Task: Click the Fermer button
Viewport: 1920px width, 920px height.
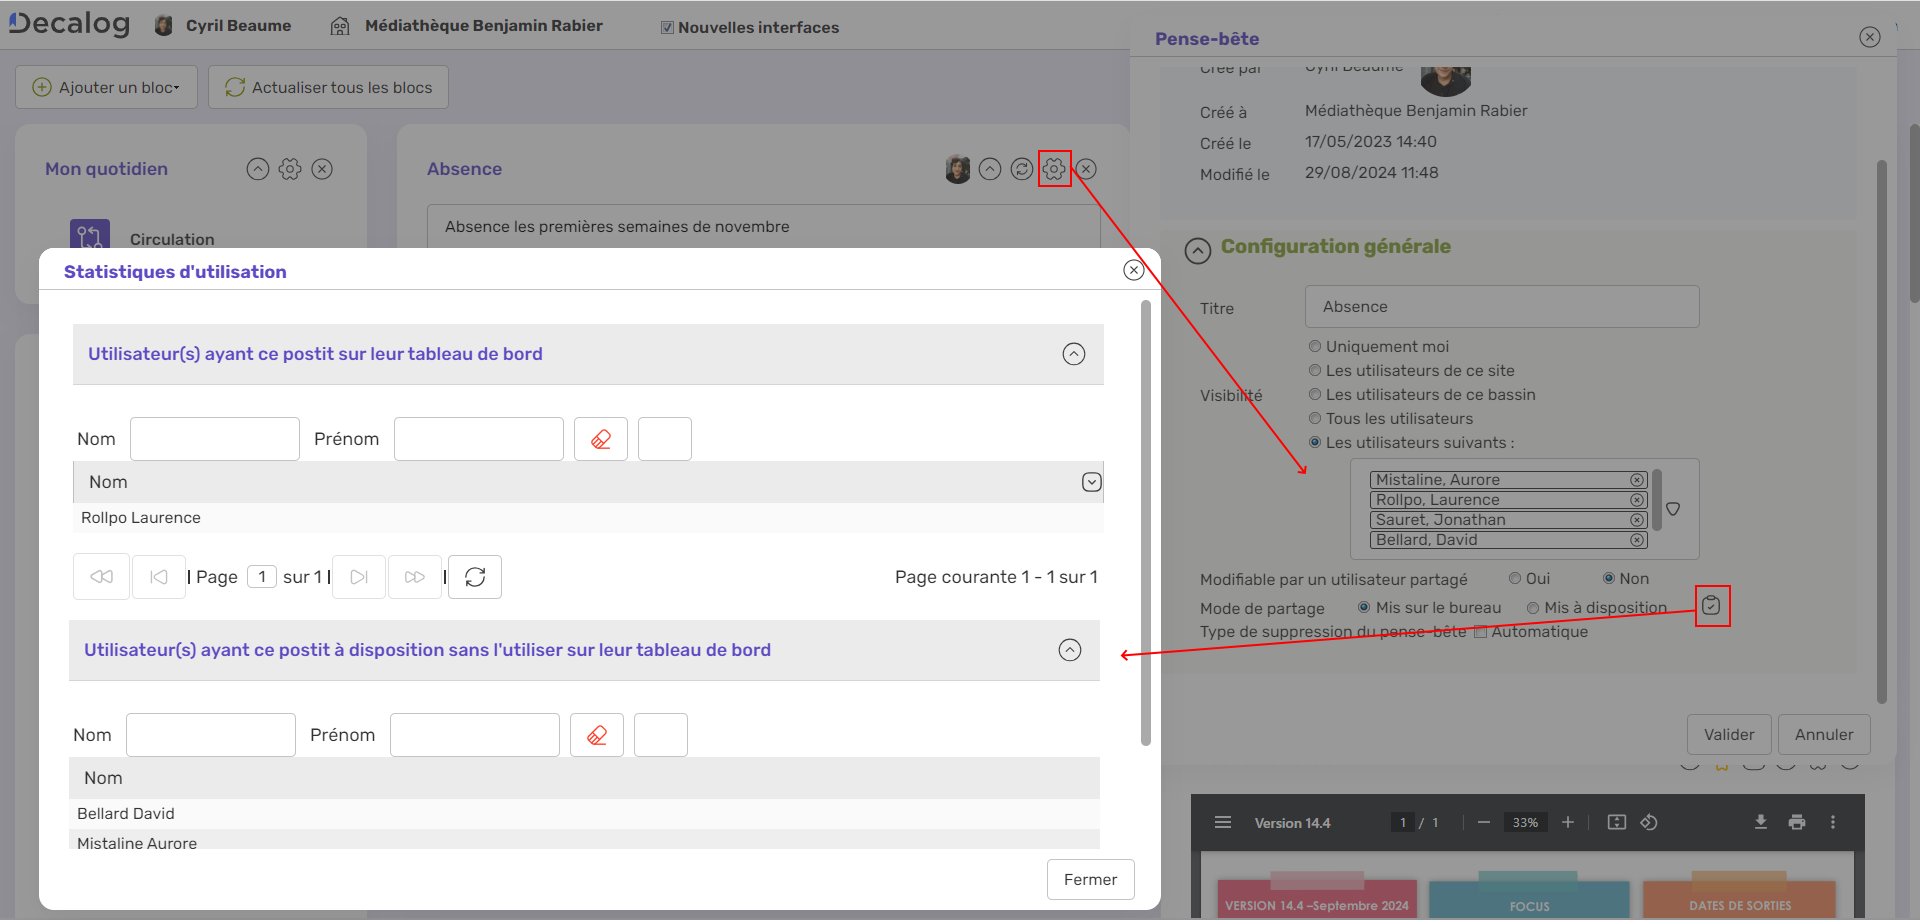Action: pos(1090,879)
